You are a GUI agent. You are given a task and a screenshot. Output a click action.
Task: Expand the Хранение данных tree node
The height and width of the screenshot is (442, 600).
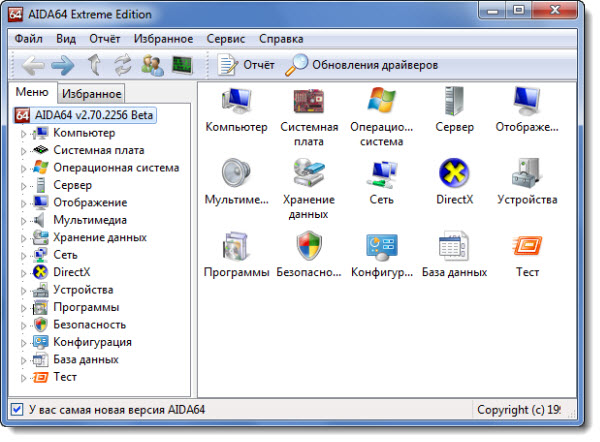point(24,238)
